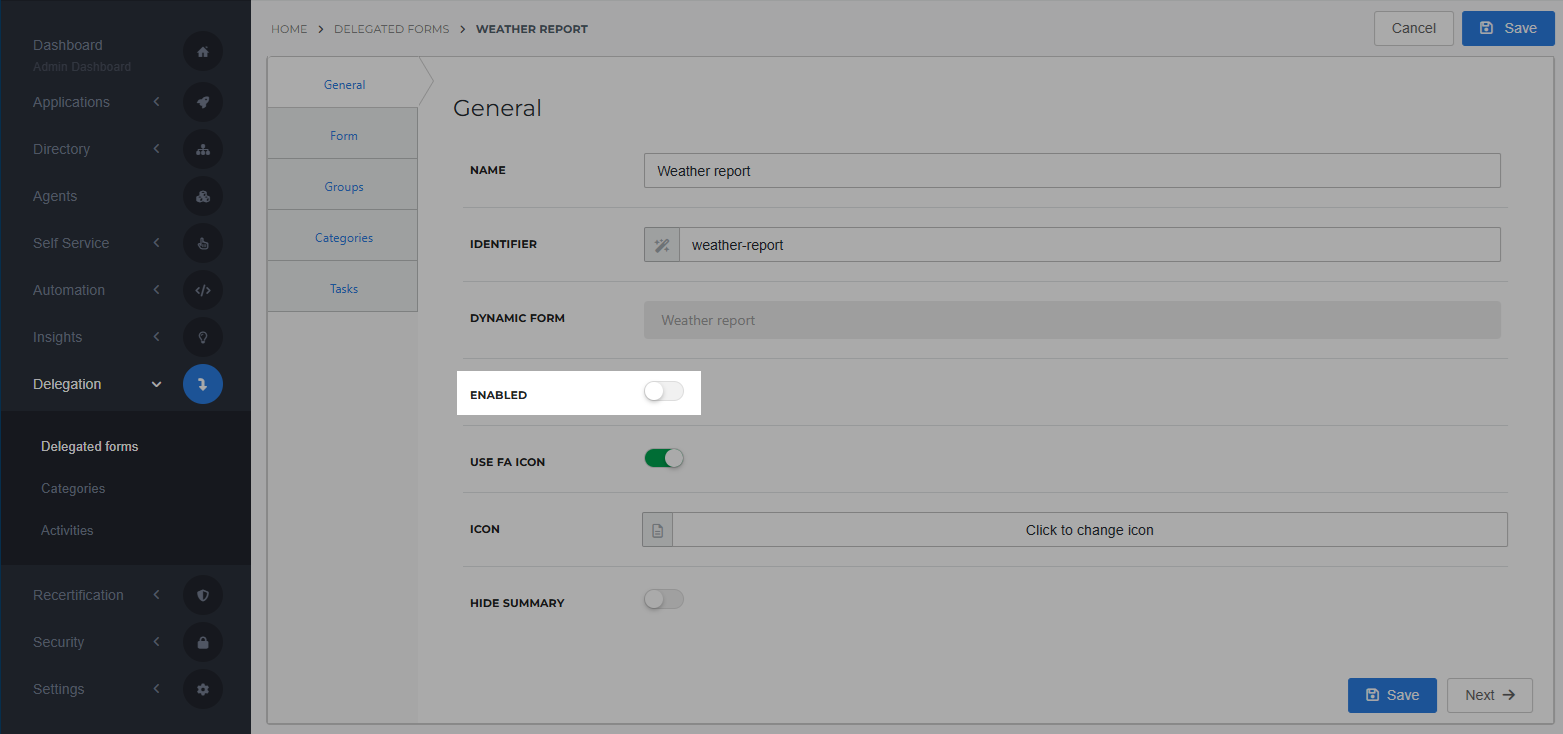Click the Cancel button

1413,28
